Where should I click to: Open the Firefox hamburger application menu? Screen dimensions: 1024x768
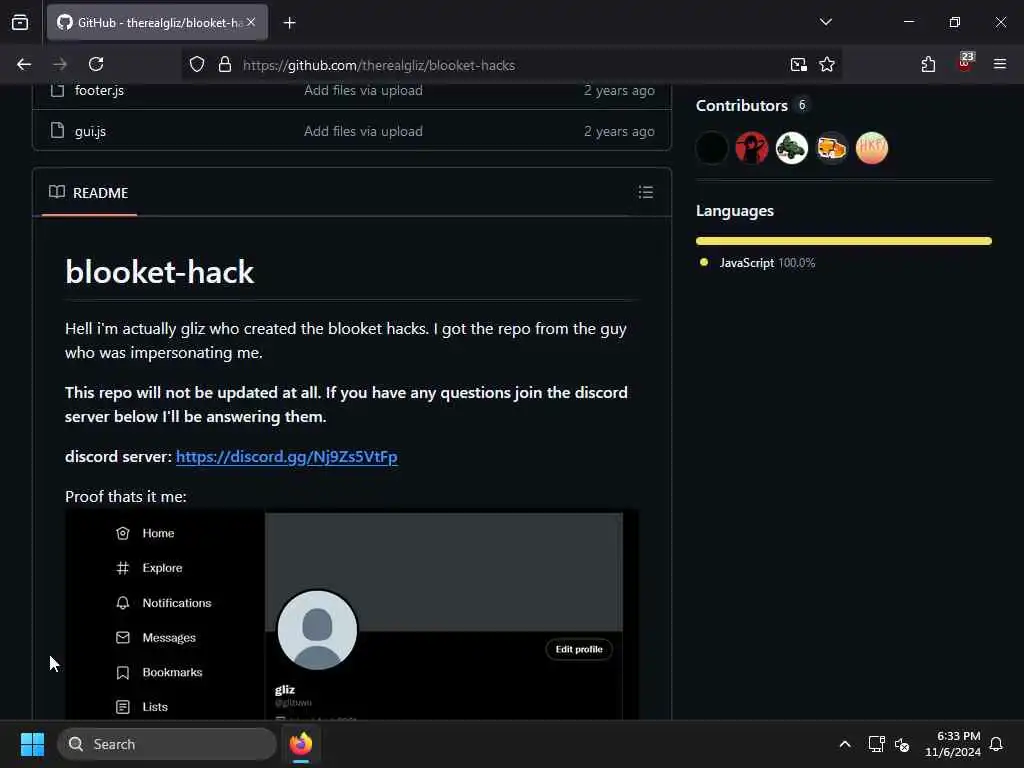tap(999, 64)
